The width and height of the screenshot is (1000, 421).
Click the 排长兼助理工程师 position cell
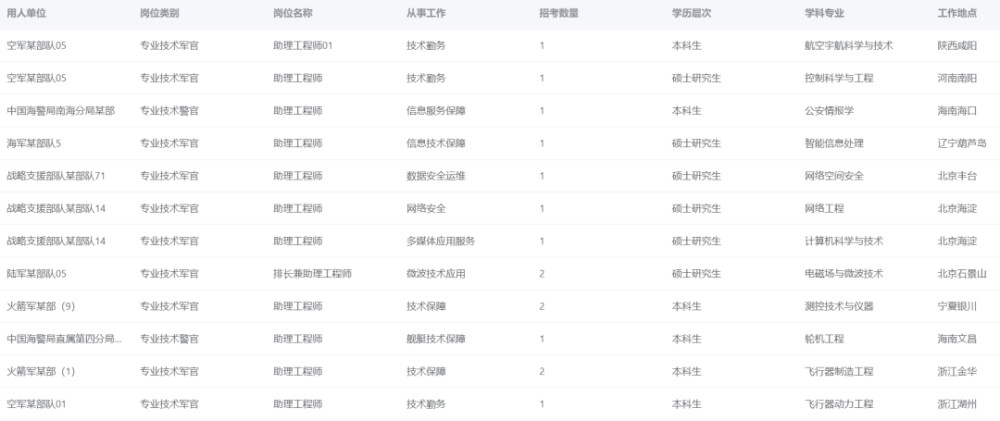point(312,274)
